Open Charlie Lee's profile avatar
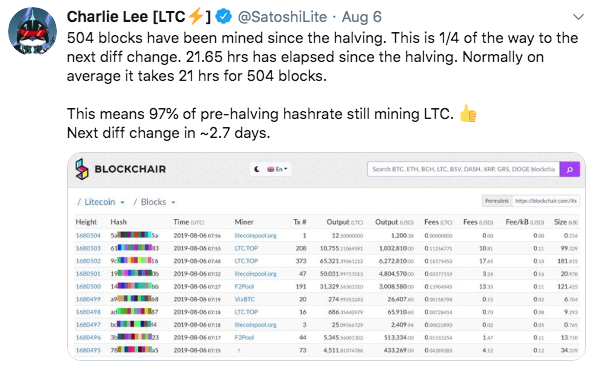594x369 pixels. pos(33,31)
